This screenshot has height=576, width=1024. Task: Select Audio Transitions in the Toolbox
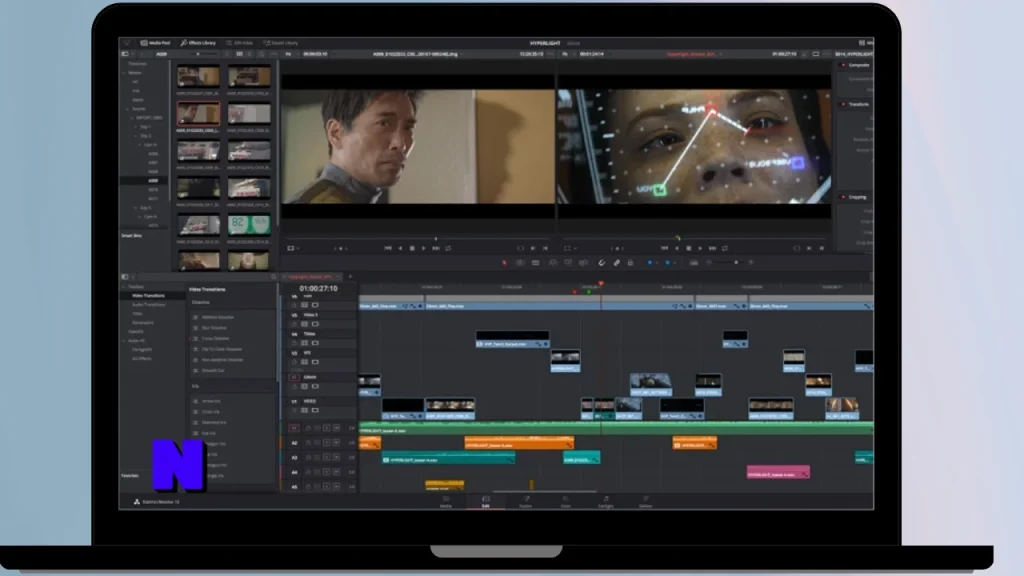(149, 305)
